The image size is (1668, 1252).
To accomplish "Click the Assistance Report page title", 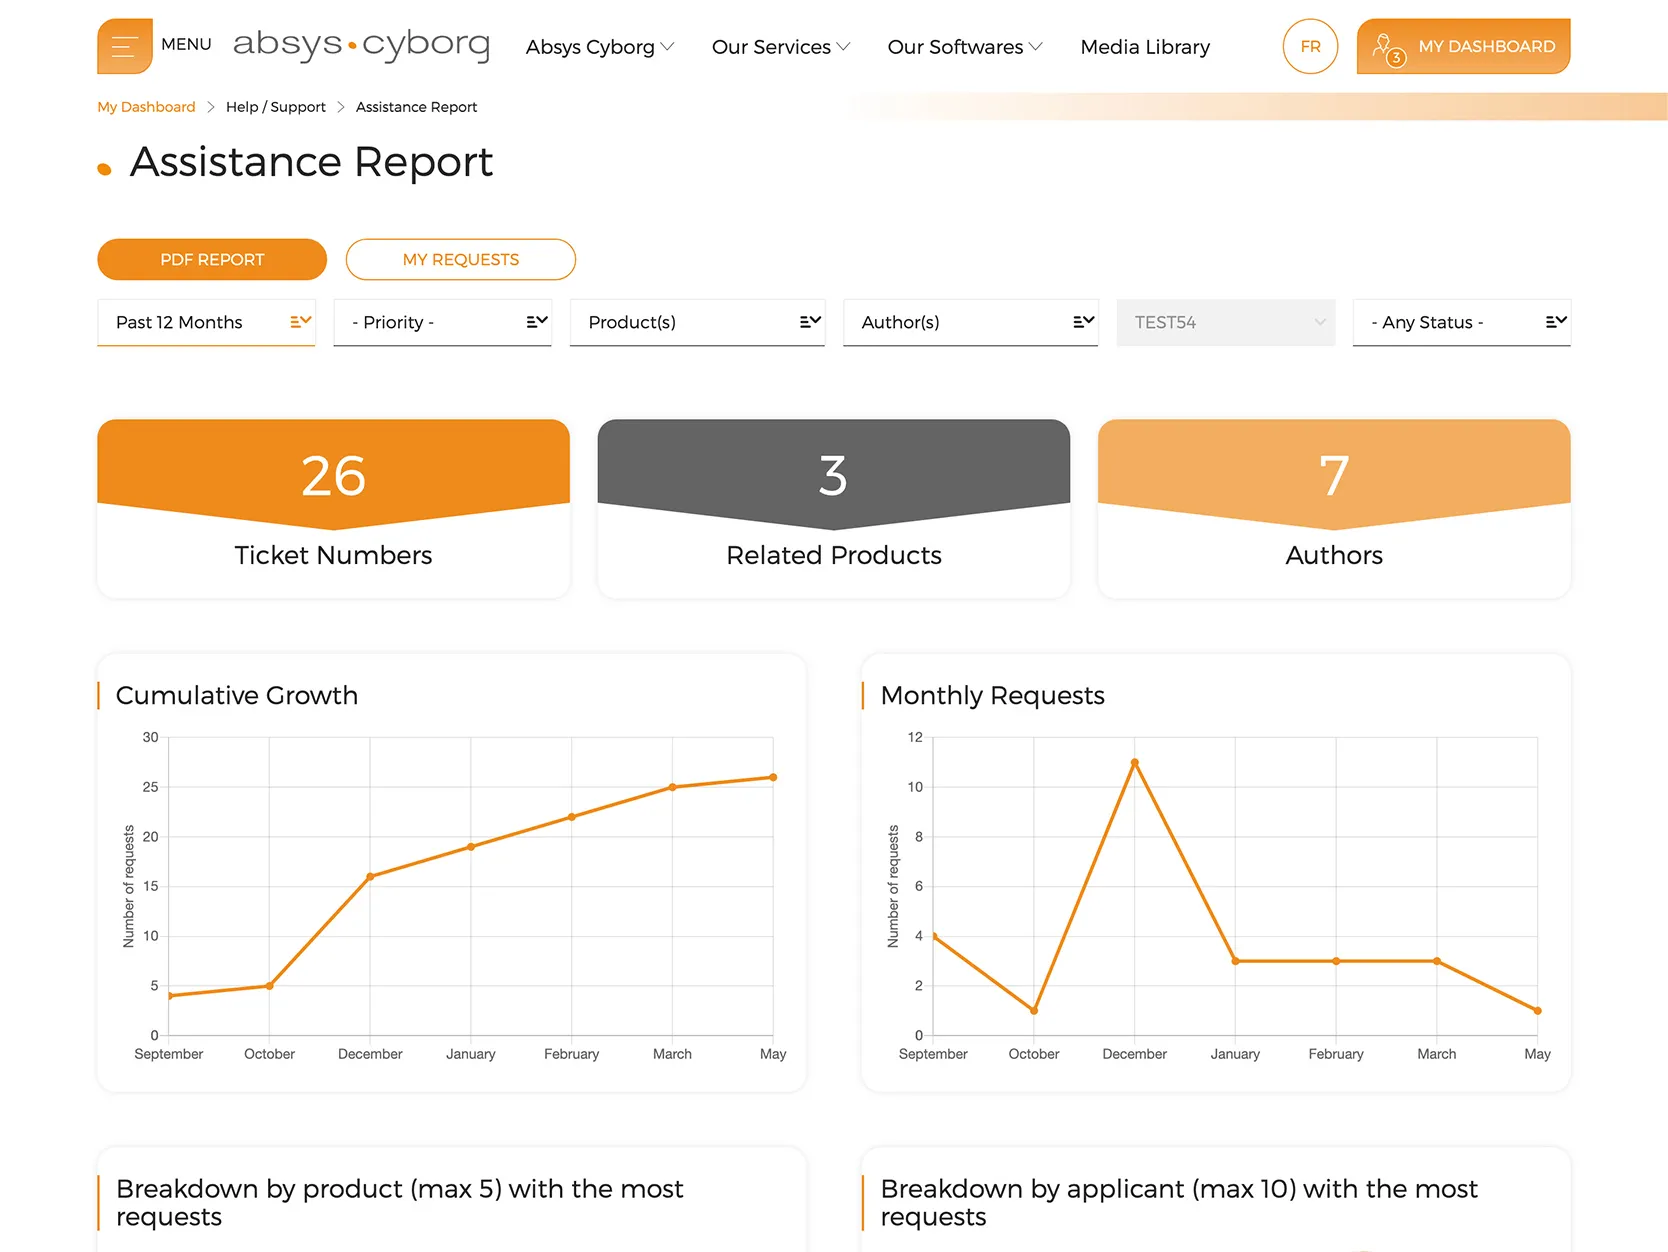I will tap(311, 162).
